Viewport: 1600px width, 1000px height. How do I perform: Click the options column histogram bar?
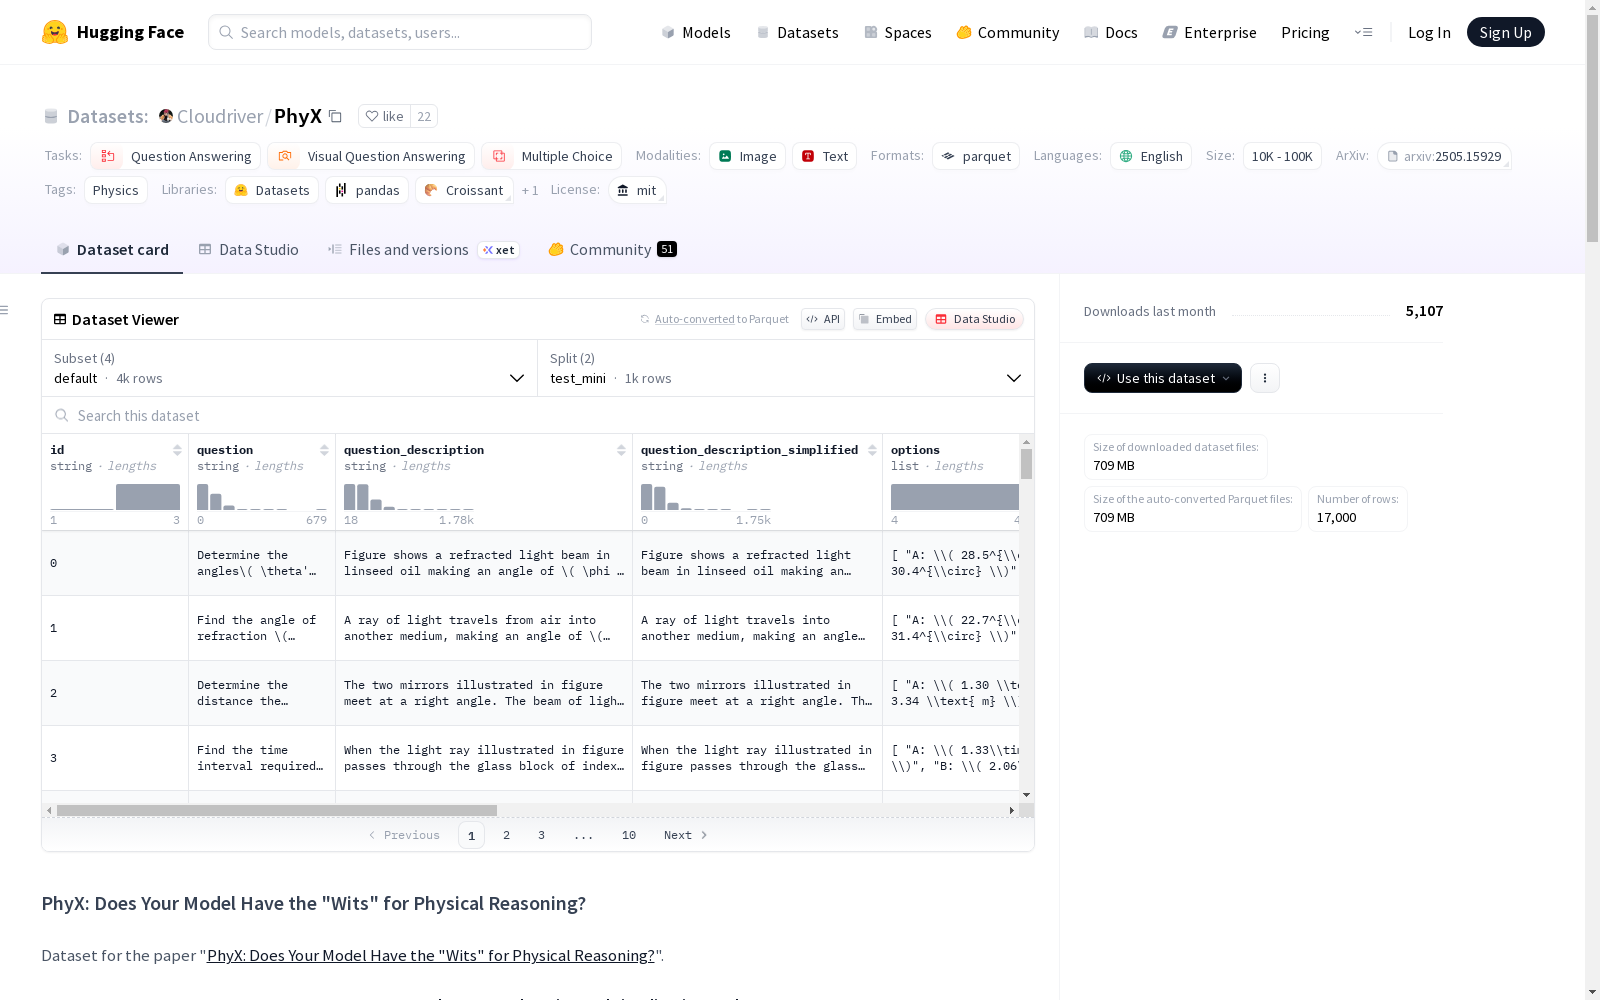pos(955,497)
